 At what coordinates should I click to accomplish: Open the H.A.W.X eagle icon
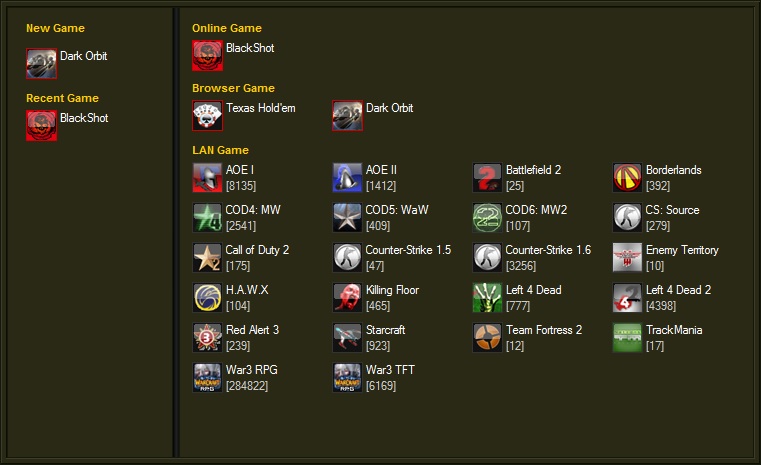tap(207, 298)
